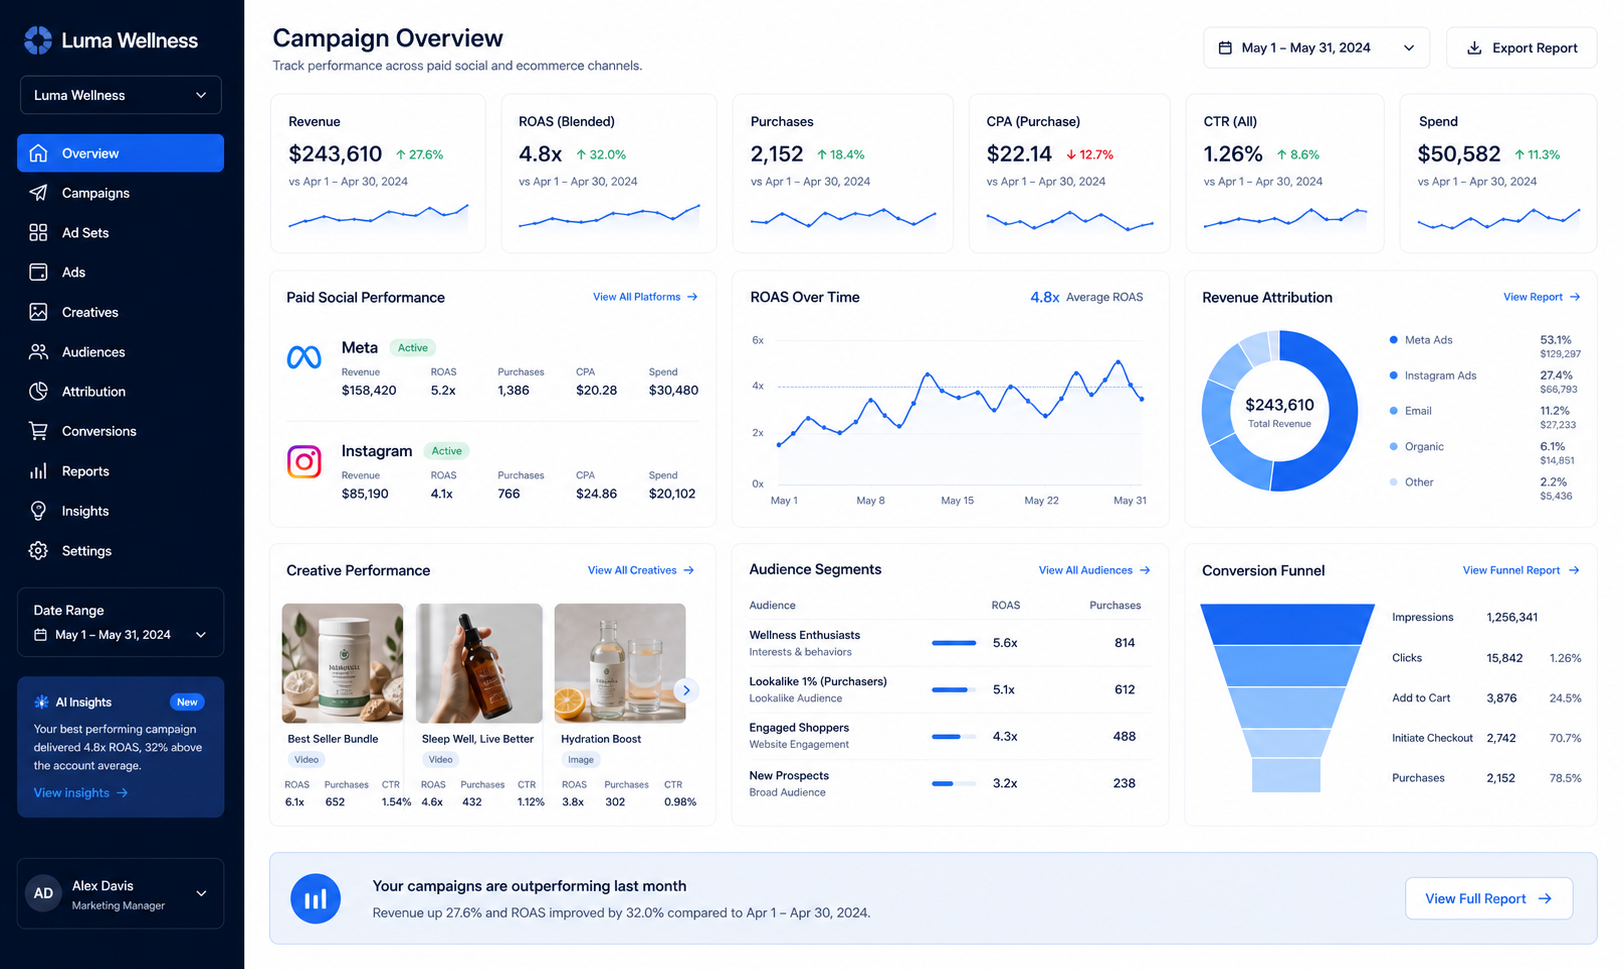Screen dimensions: 1624x969
Task: Click the Spend $50,582 metric card
Action: point(1498,173)
